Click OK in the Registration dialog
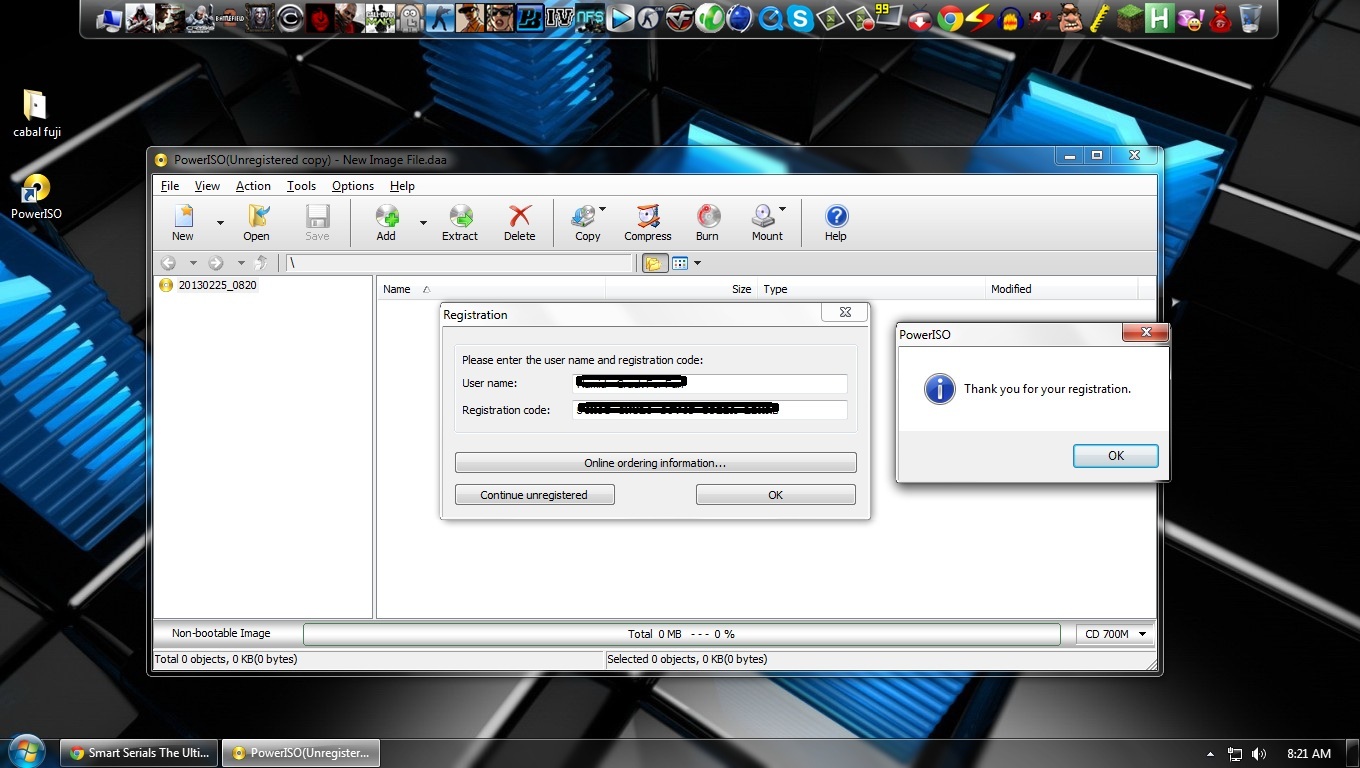Screen dimensions: 1360x768 click(x=775, y=495)
